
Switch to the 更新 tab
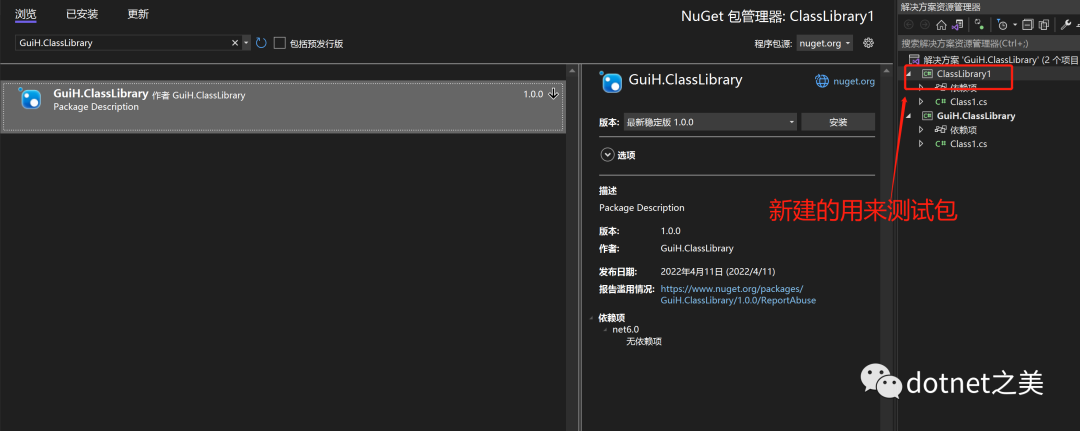point(138,14)
